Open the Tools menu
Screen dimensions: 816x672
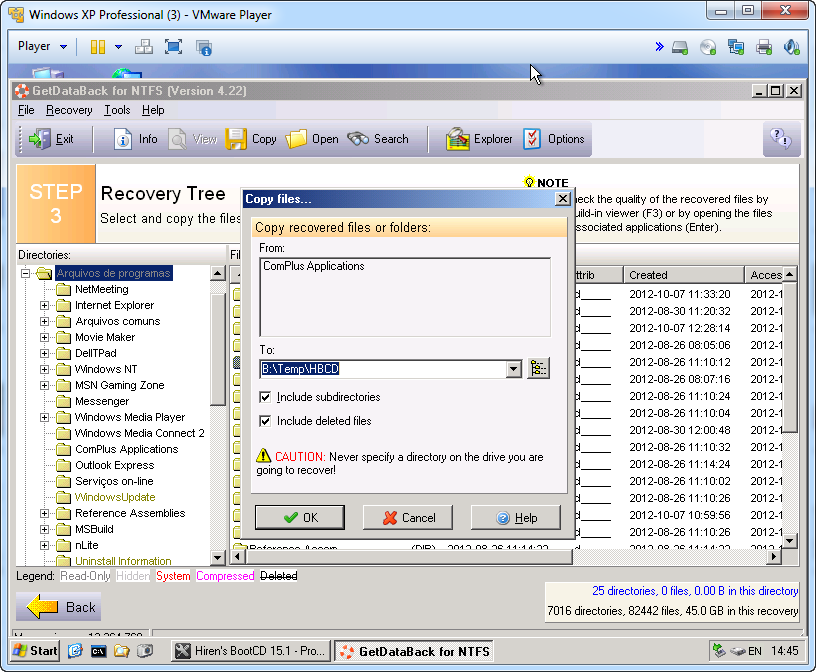pyautogui.click(x=117, y=110)
